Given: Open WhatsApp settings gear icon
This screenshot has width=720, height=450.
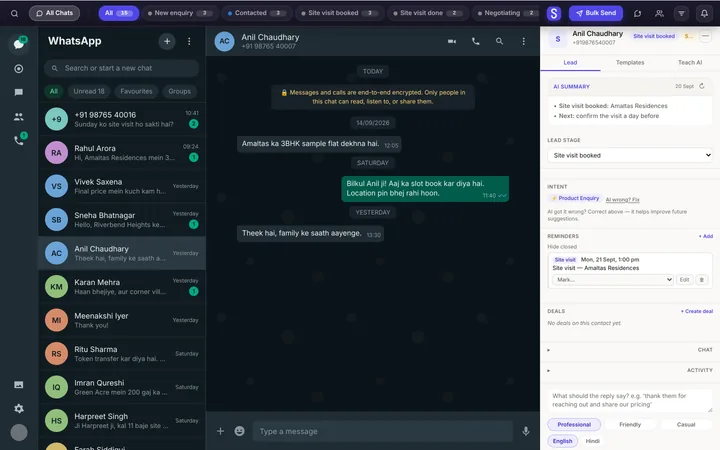Looking at the screenshot, I should [x=19, y=408].
